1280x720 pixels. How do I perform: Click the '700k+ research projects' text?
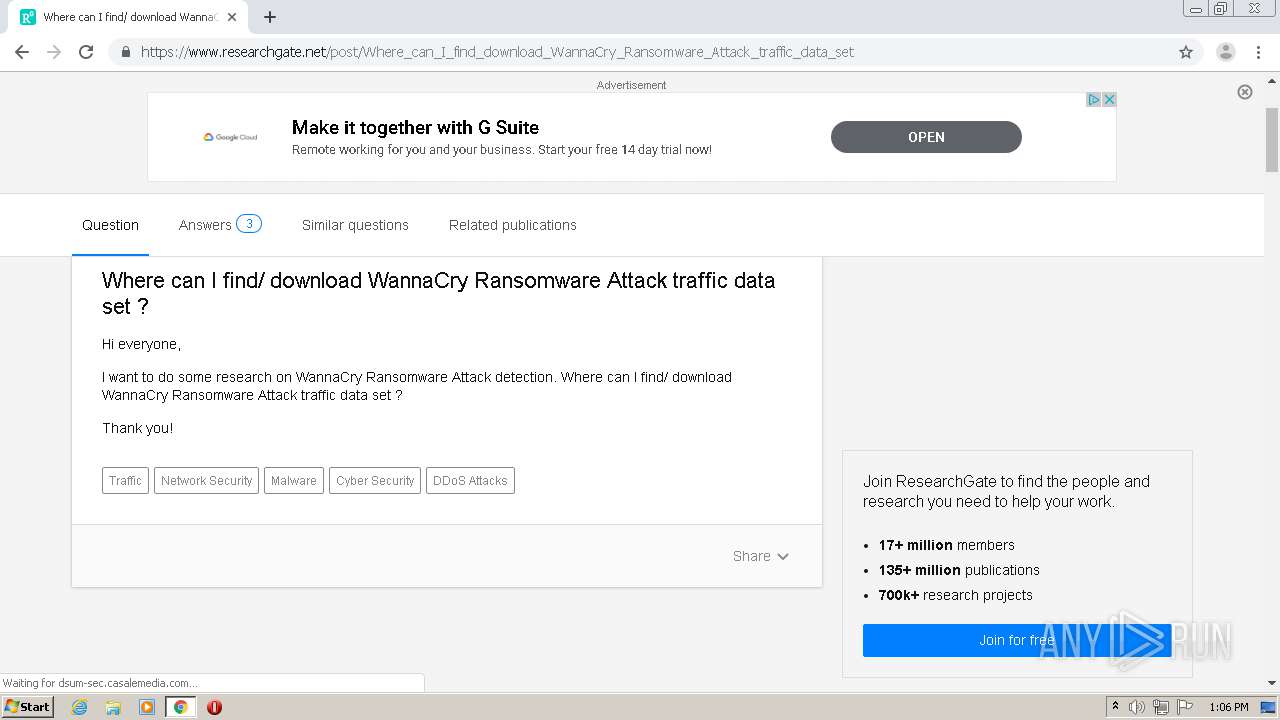pos(955,595)
